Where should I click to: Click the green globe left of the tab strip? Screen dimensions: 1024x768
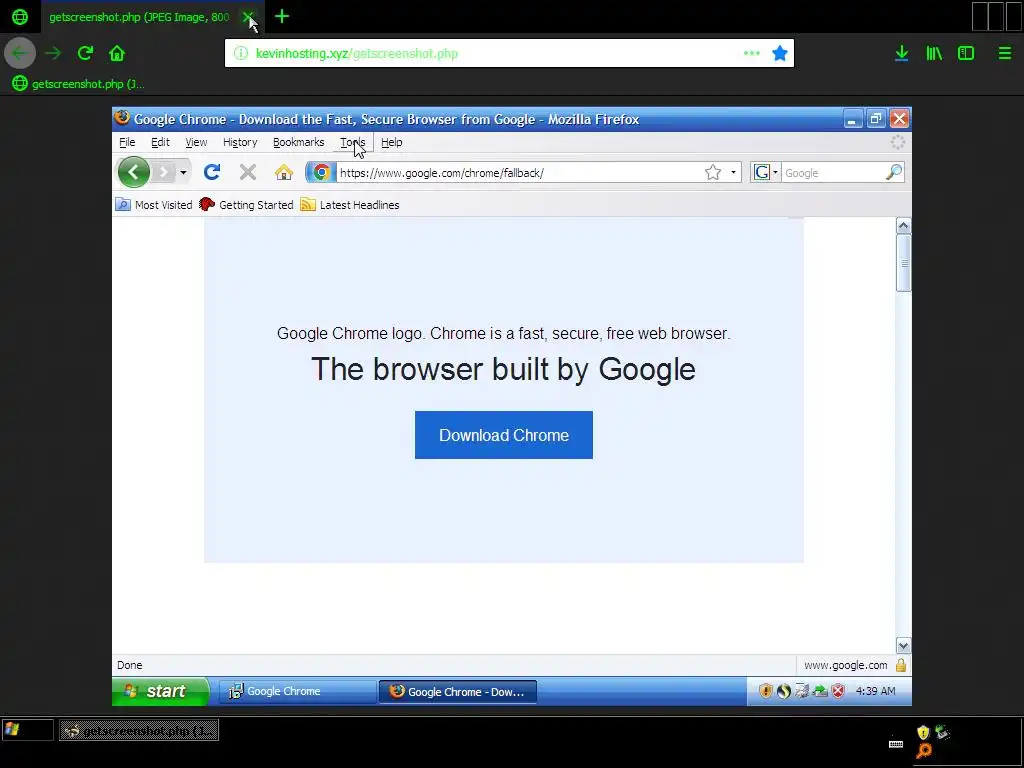tap(20, 17)
